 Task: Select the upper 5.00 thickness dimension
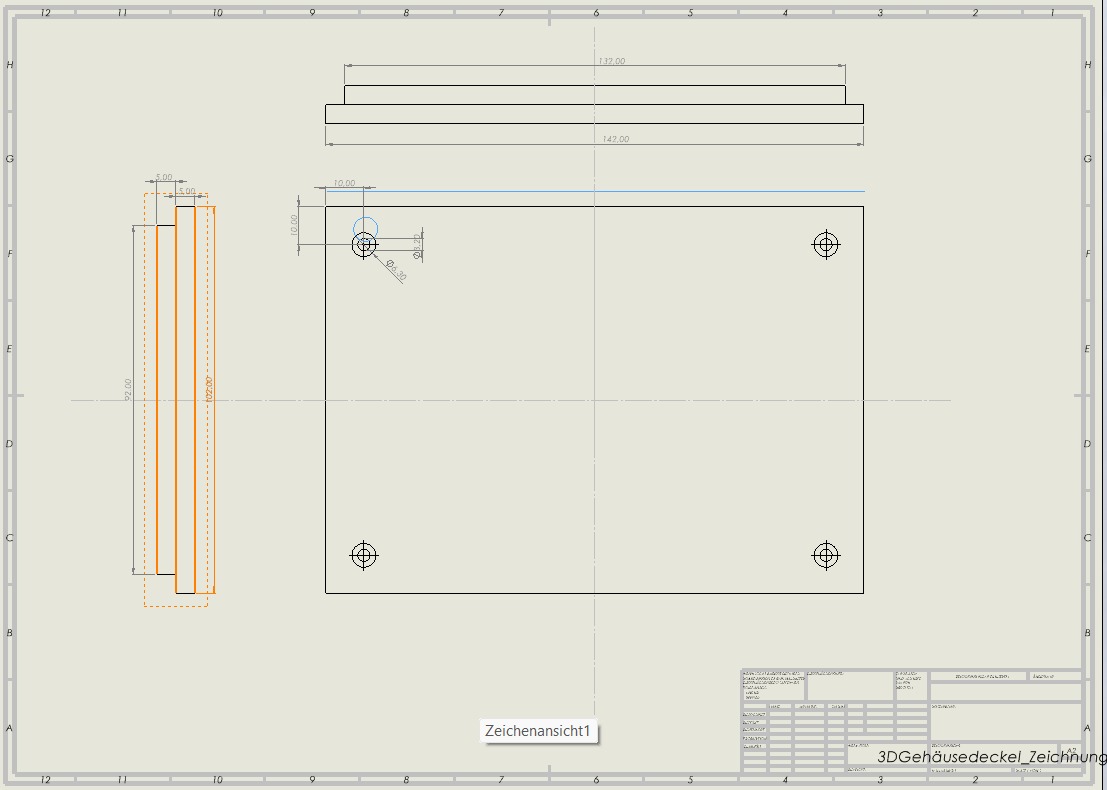pos(164,177)
